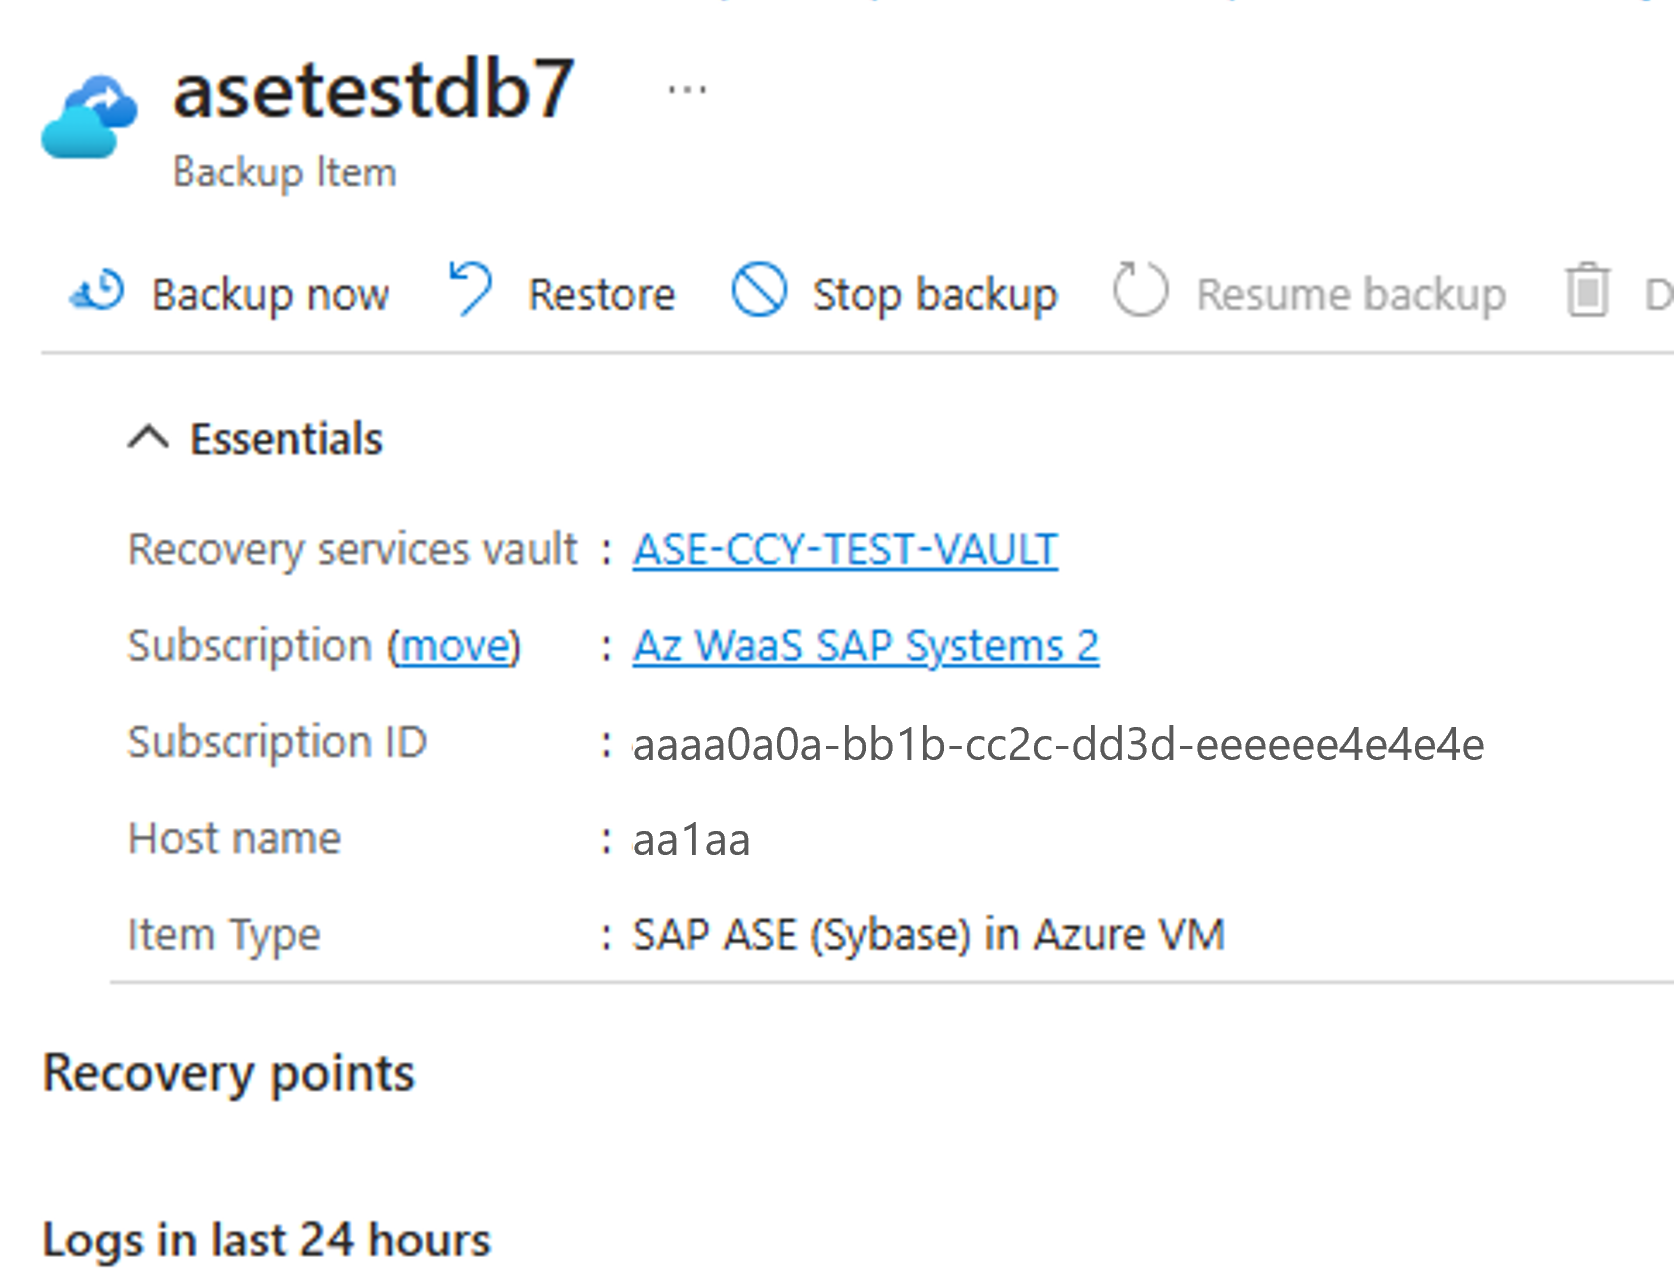Image resolution: width=1674 pixels, height=1273 pixels.
Task: Click the Backup Item cloud icon
Action: [89, 117]
